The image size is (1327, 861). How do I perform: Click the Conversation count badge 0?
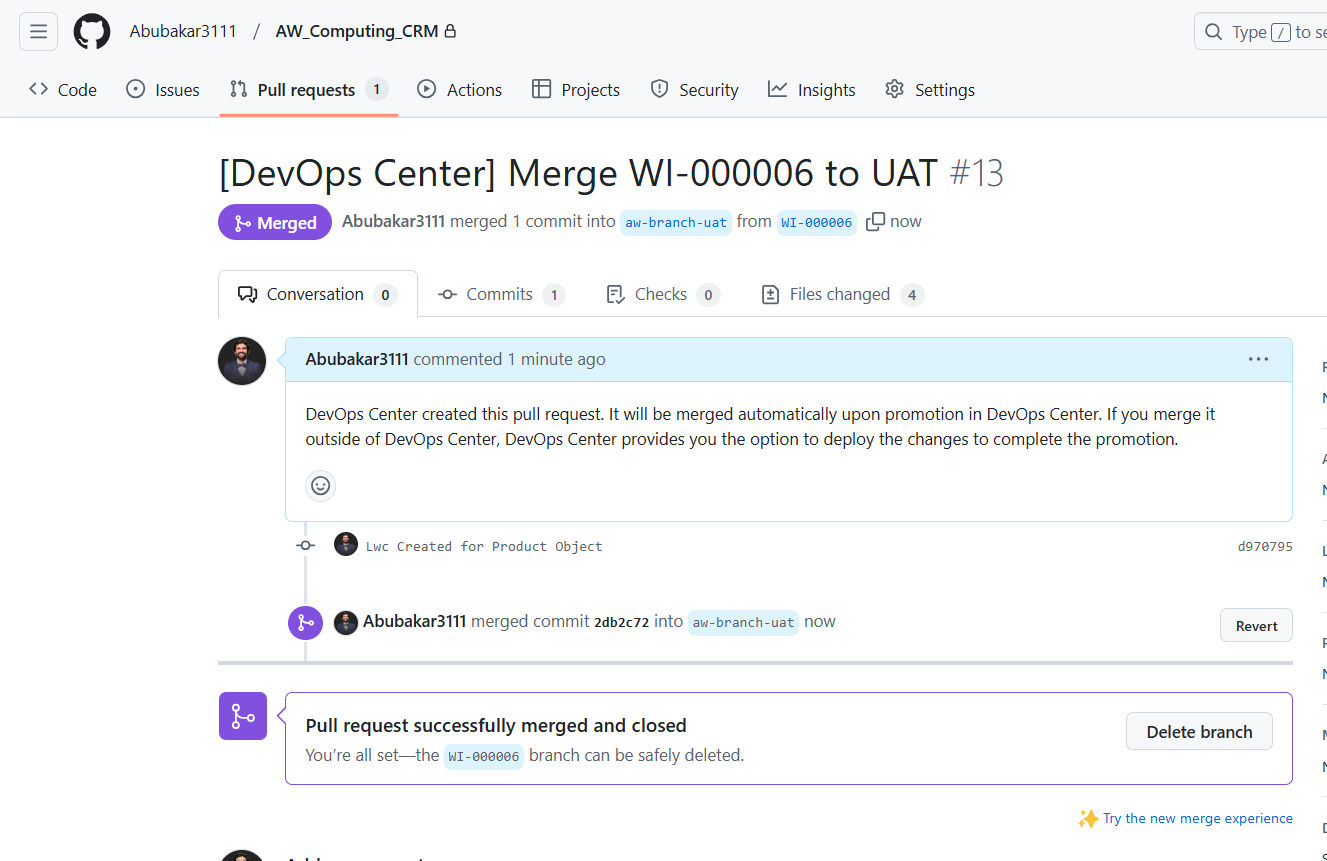point(385,295)
